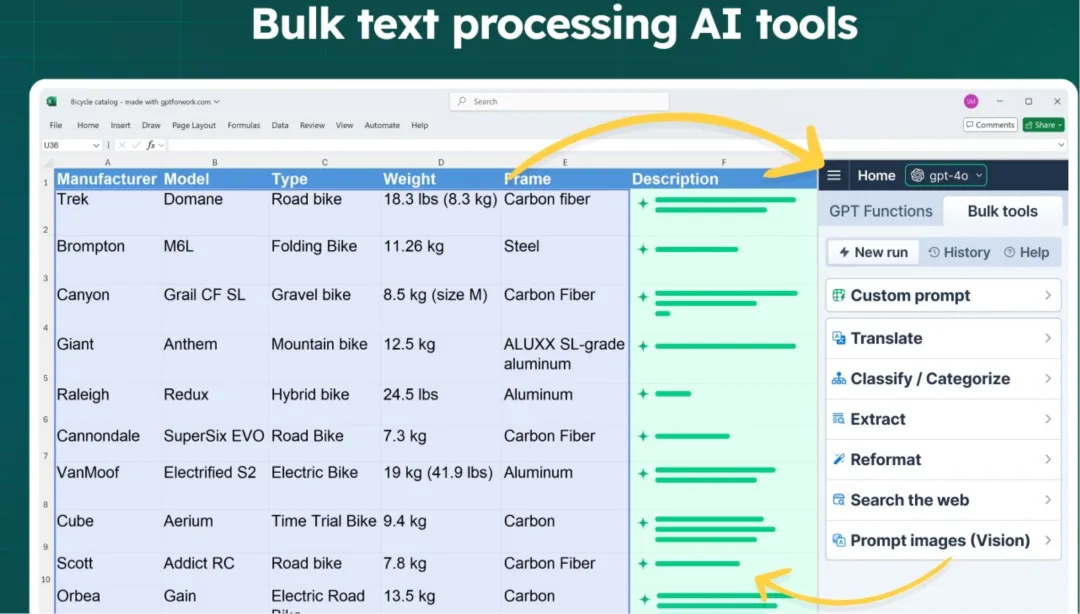Click the Reformat bulk tool
Image resolution: width=1080 pixels, height=614 pixels.
[943, 460]
